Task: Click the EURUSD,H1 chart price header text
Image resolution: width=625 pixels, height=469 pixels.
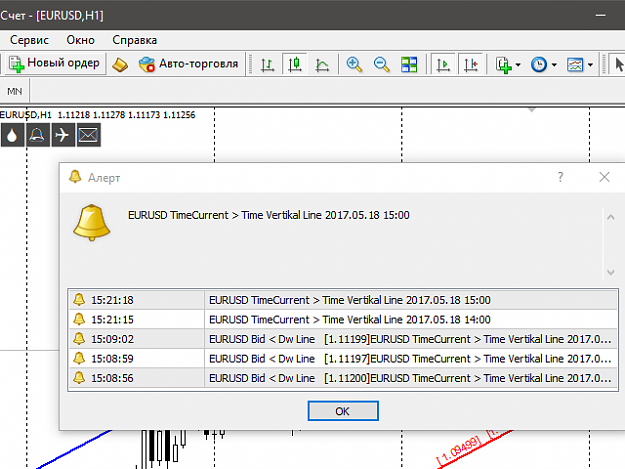Action: click(98, 115)
